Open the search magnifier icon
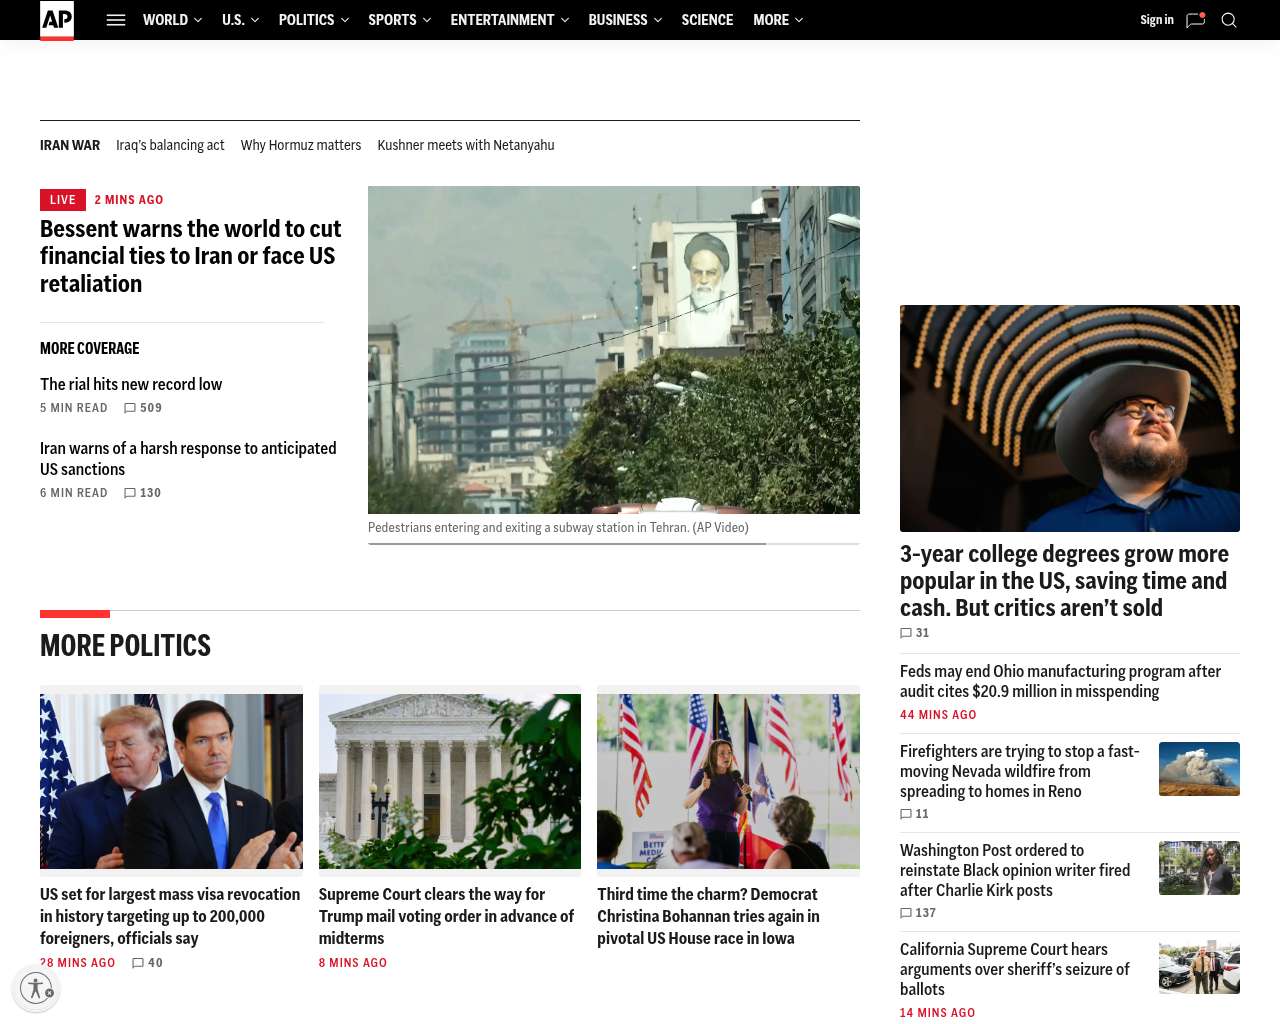This screenshot has width=1280, height=1024. click(x=1229, y=20)
